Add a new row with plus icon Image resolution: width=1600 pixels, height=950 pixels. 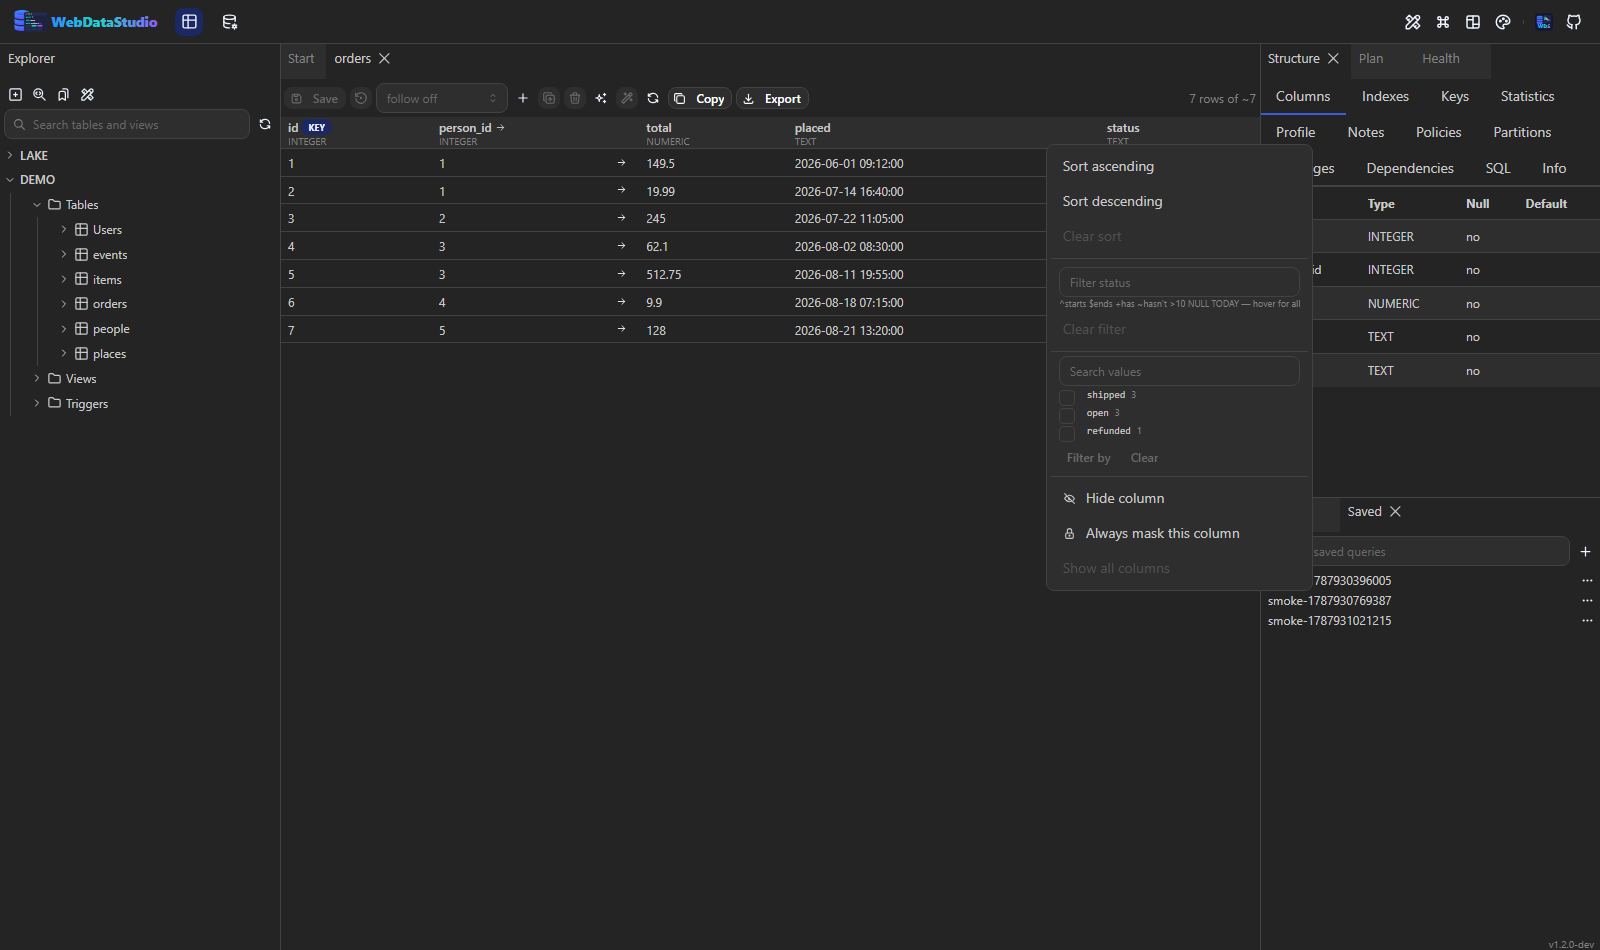(x=523, y=98)
